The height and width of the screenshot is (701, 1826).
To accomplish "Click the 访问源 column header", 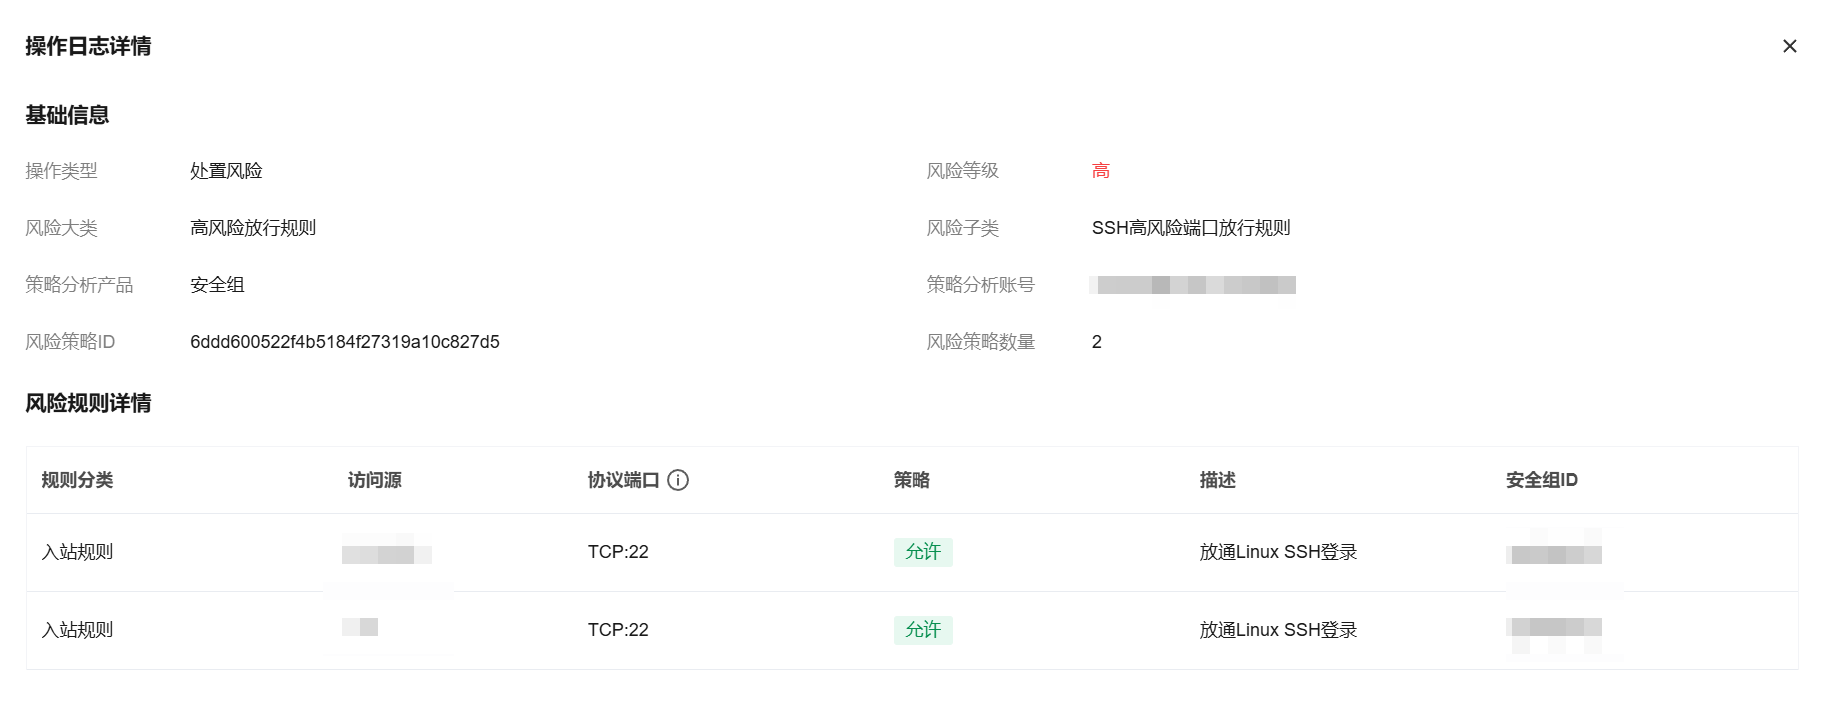I will click(x=374, y=480).
